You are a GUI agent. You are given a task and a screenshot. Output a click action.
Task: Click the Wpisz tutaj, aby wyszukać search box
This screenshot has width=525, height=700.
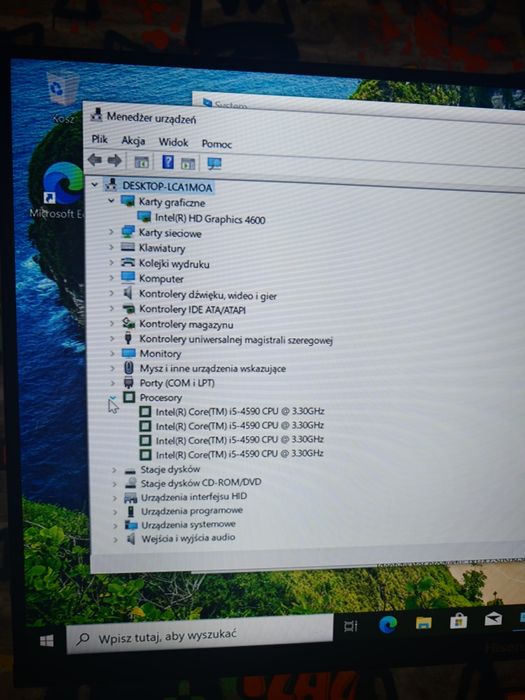tap(200, 634)
